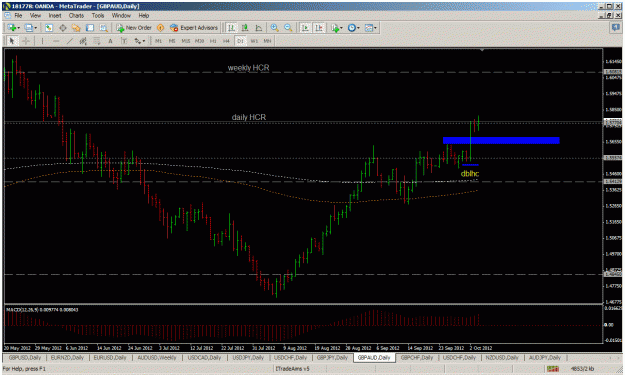Switch to NZDUSD,Daily chart tab
Screen dimensions: 625x375
coord(502,357)
